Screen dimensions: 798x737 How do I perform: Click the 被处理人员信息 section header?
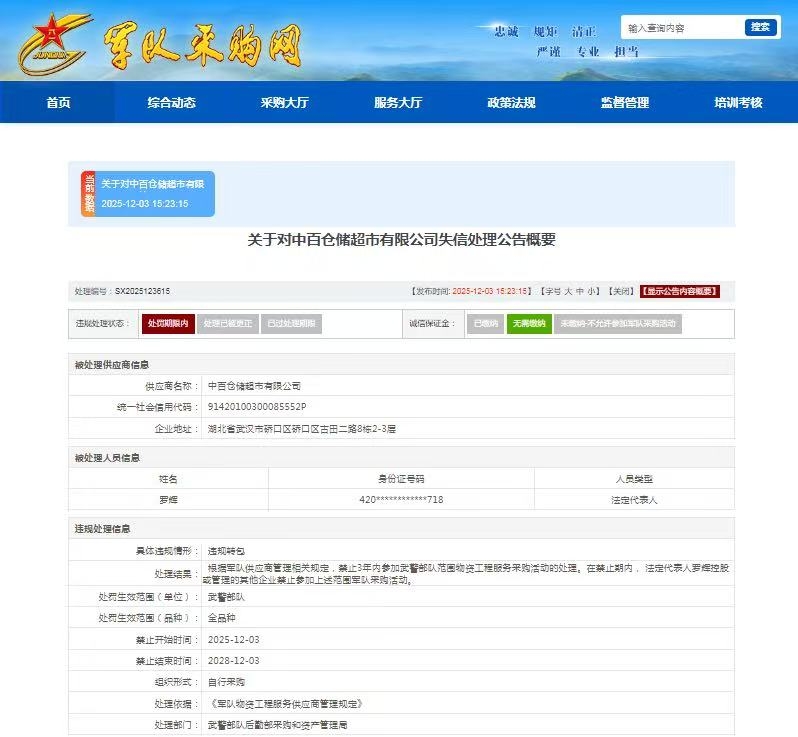(107, 458)
